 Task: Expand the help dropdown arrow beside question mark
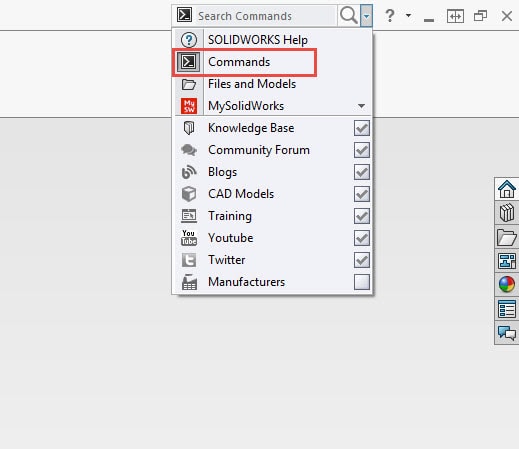pyautogui.click(x=408, y=15)
